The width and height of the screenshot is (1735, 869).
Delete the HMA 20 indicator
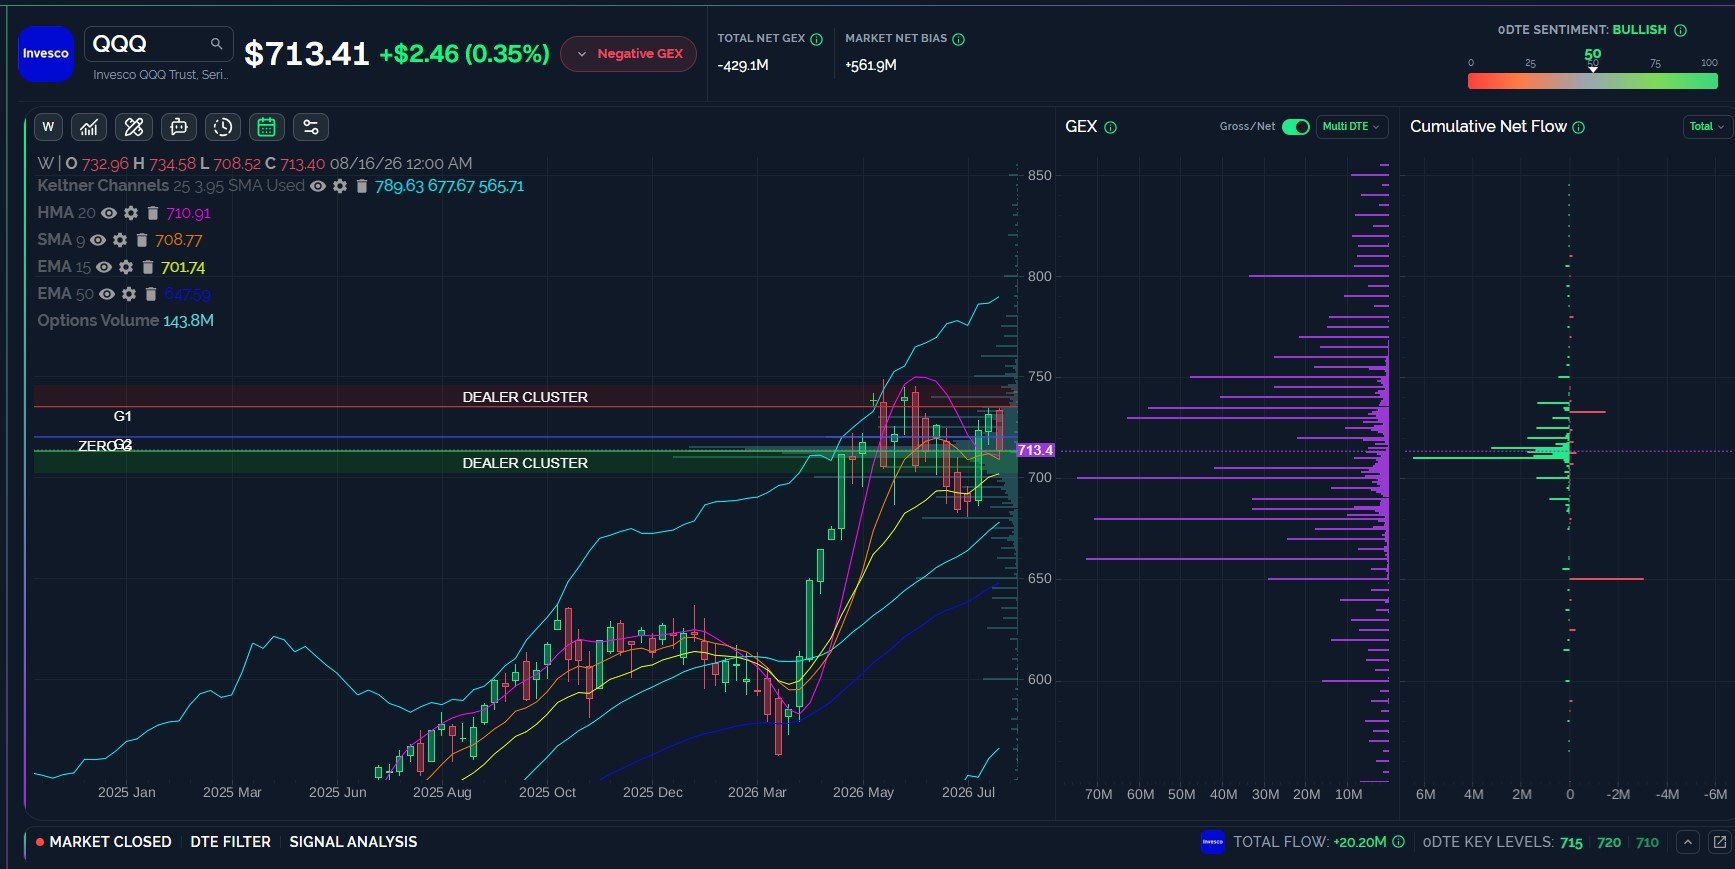153,213
